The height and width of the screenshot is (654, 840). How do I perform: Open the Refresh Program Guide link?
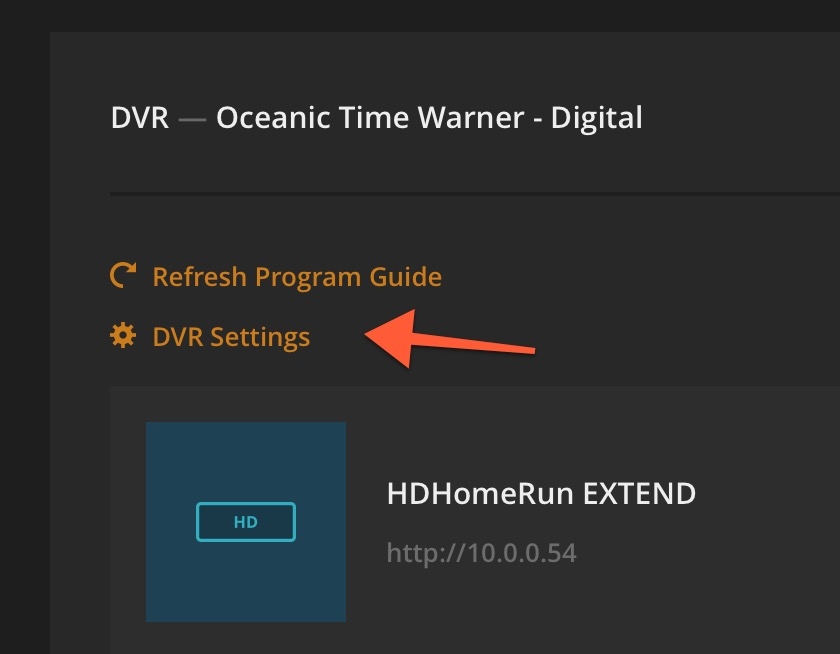coord(297,277)
